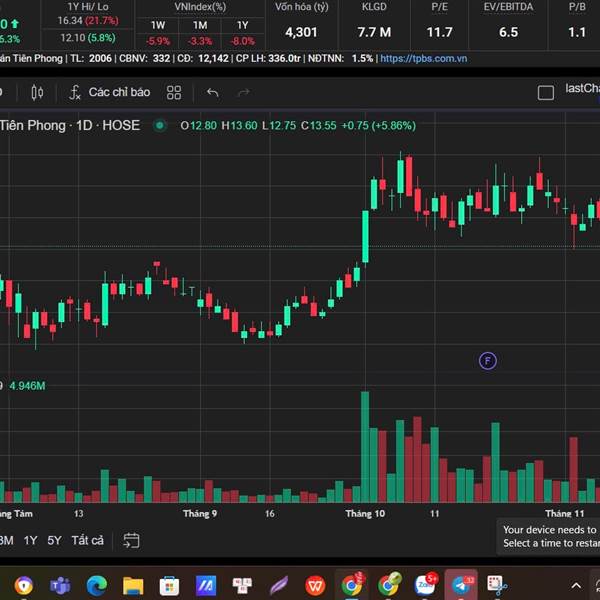Image resolution: width=600 pixels, height=600 pixels.
Task: Open the white squares app in taskbar
Action: [242, 584]
